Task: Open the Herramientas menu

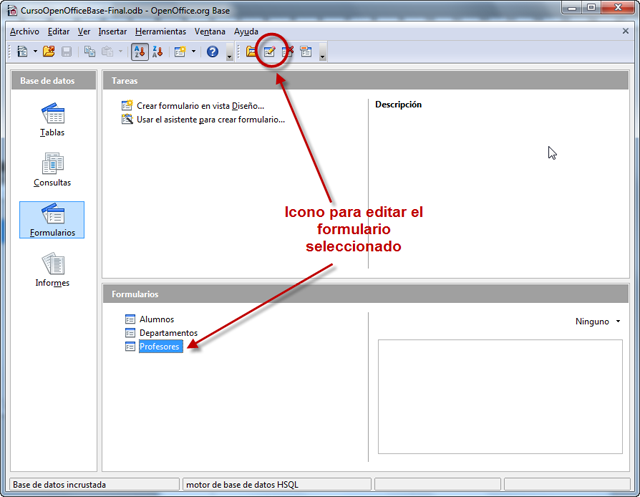Action: click(160, 31)
